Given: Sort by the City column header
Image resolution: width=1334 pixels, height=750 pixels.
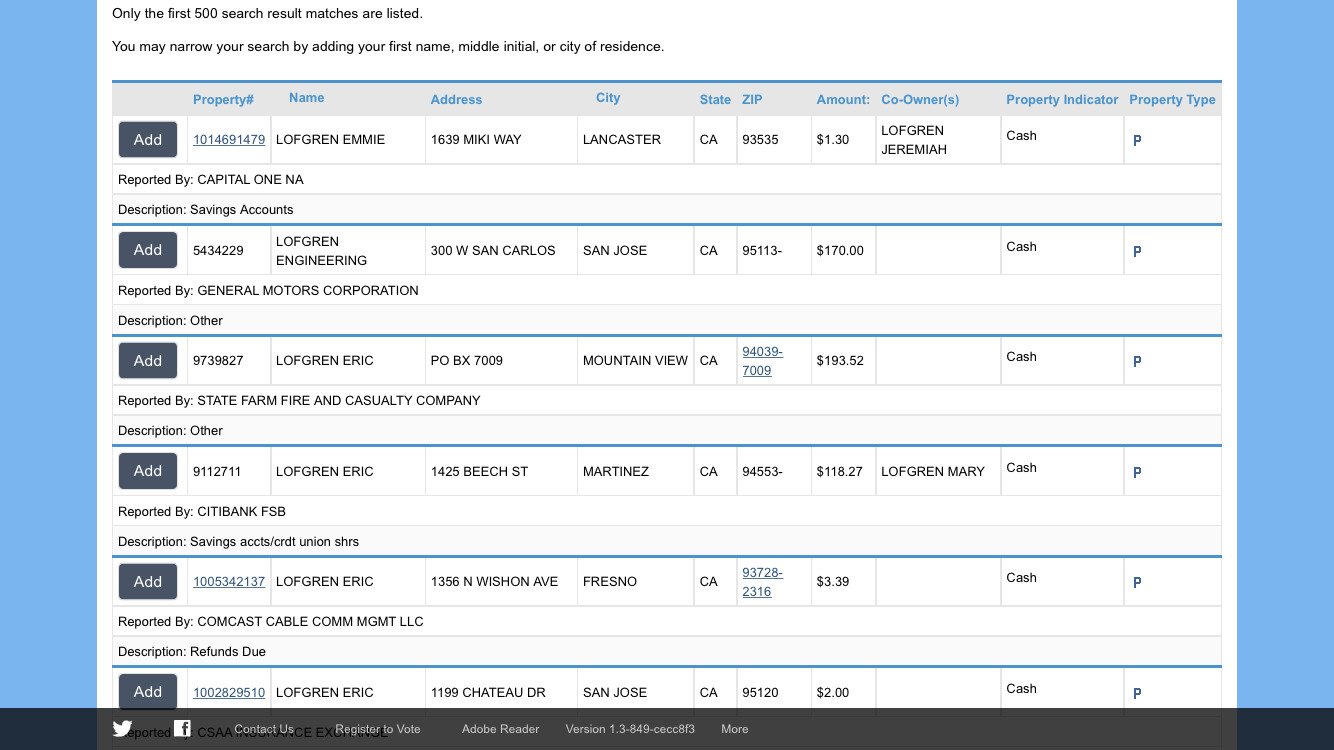Looking at the screenshot, I should tap(608, 98).
